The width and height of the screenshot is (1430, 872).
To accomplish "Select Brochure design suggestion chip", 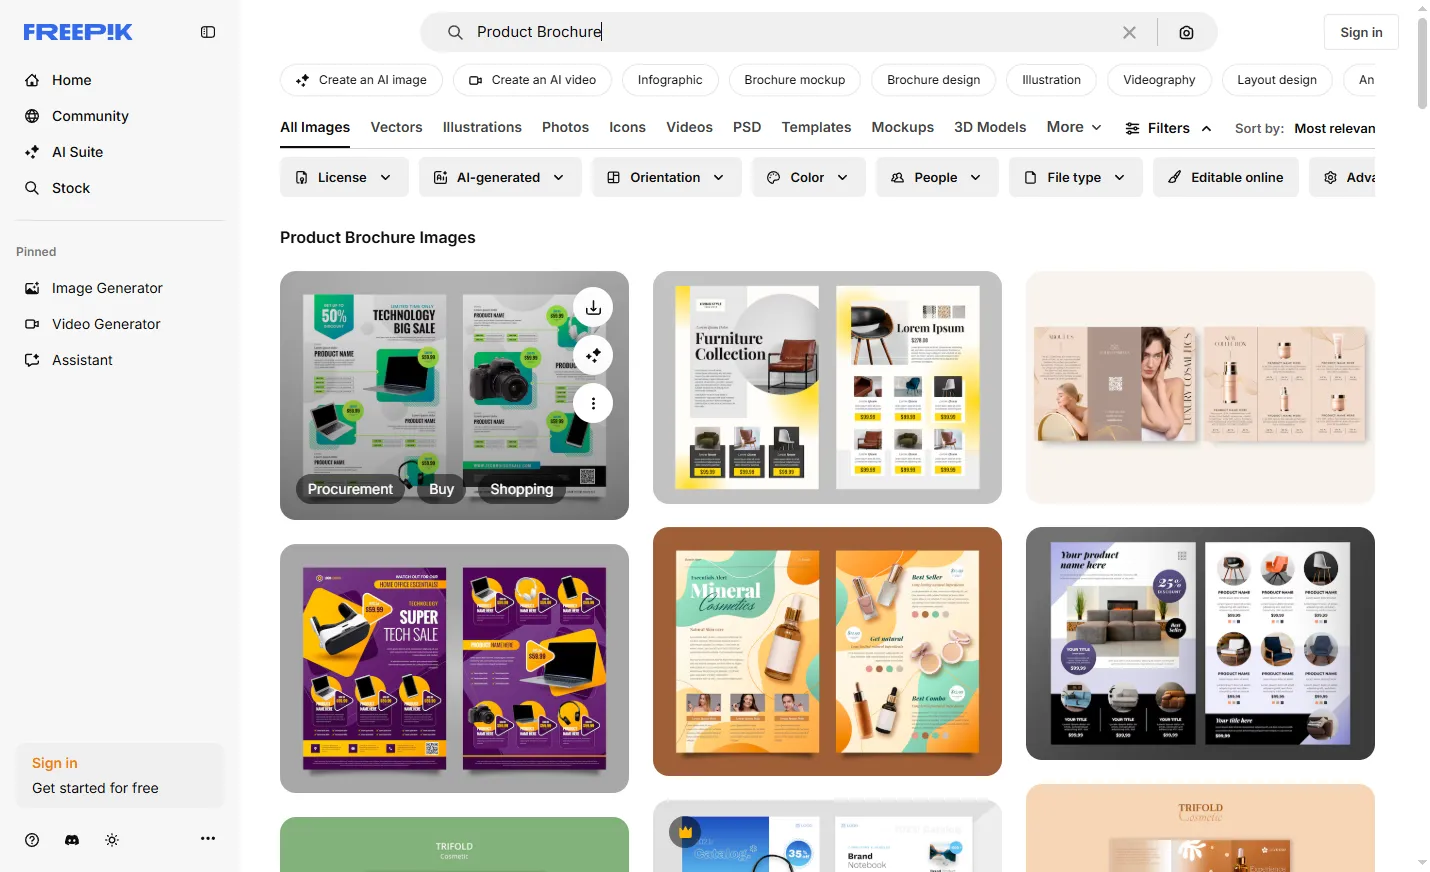I will coord(934,80).
